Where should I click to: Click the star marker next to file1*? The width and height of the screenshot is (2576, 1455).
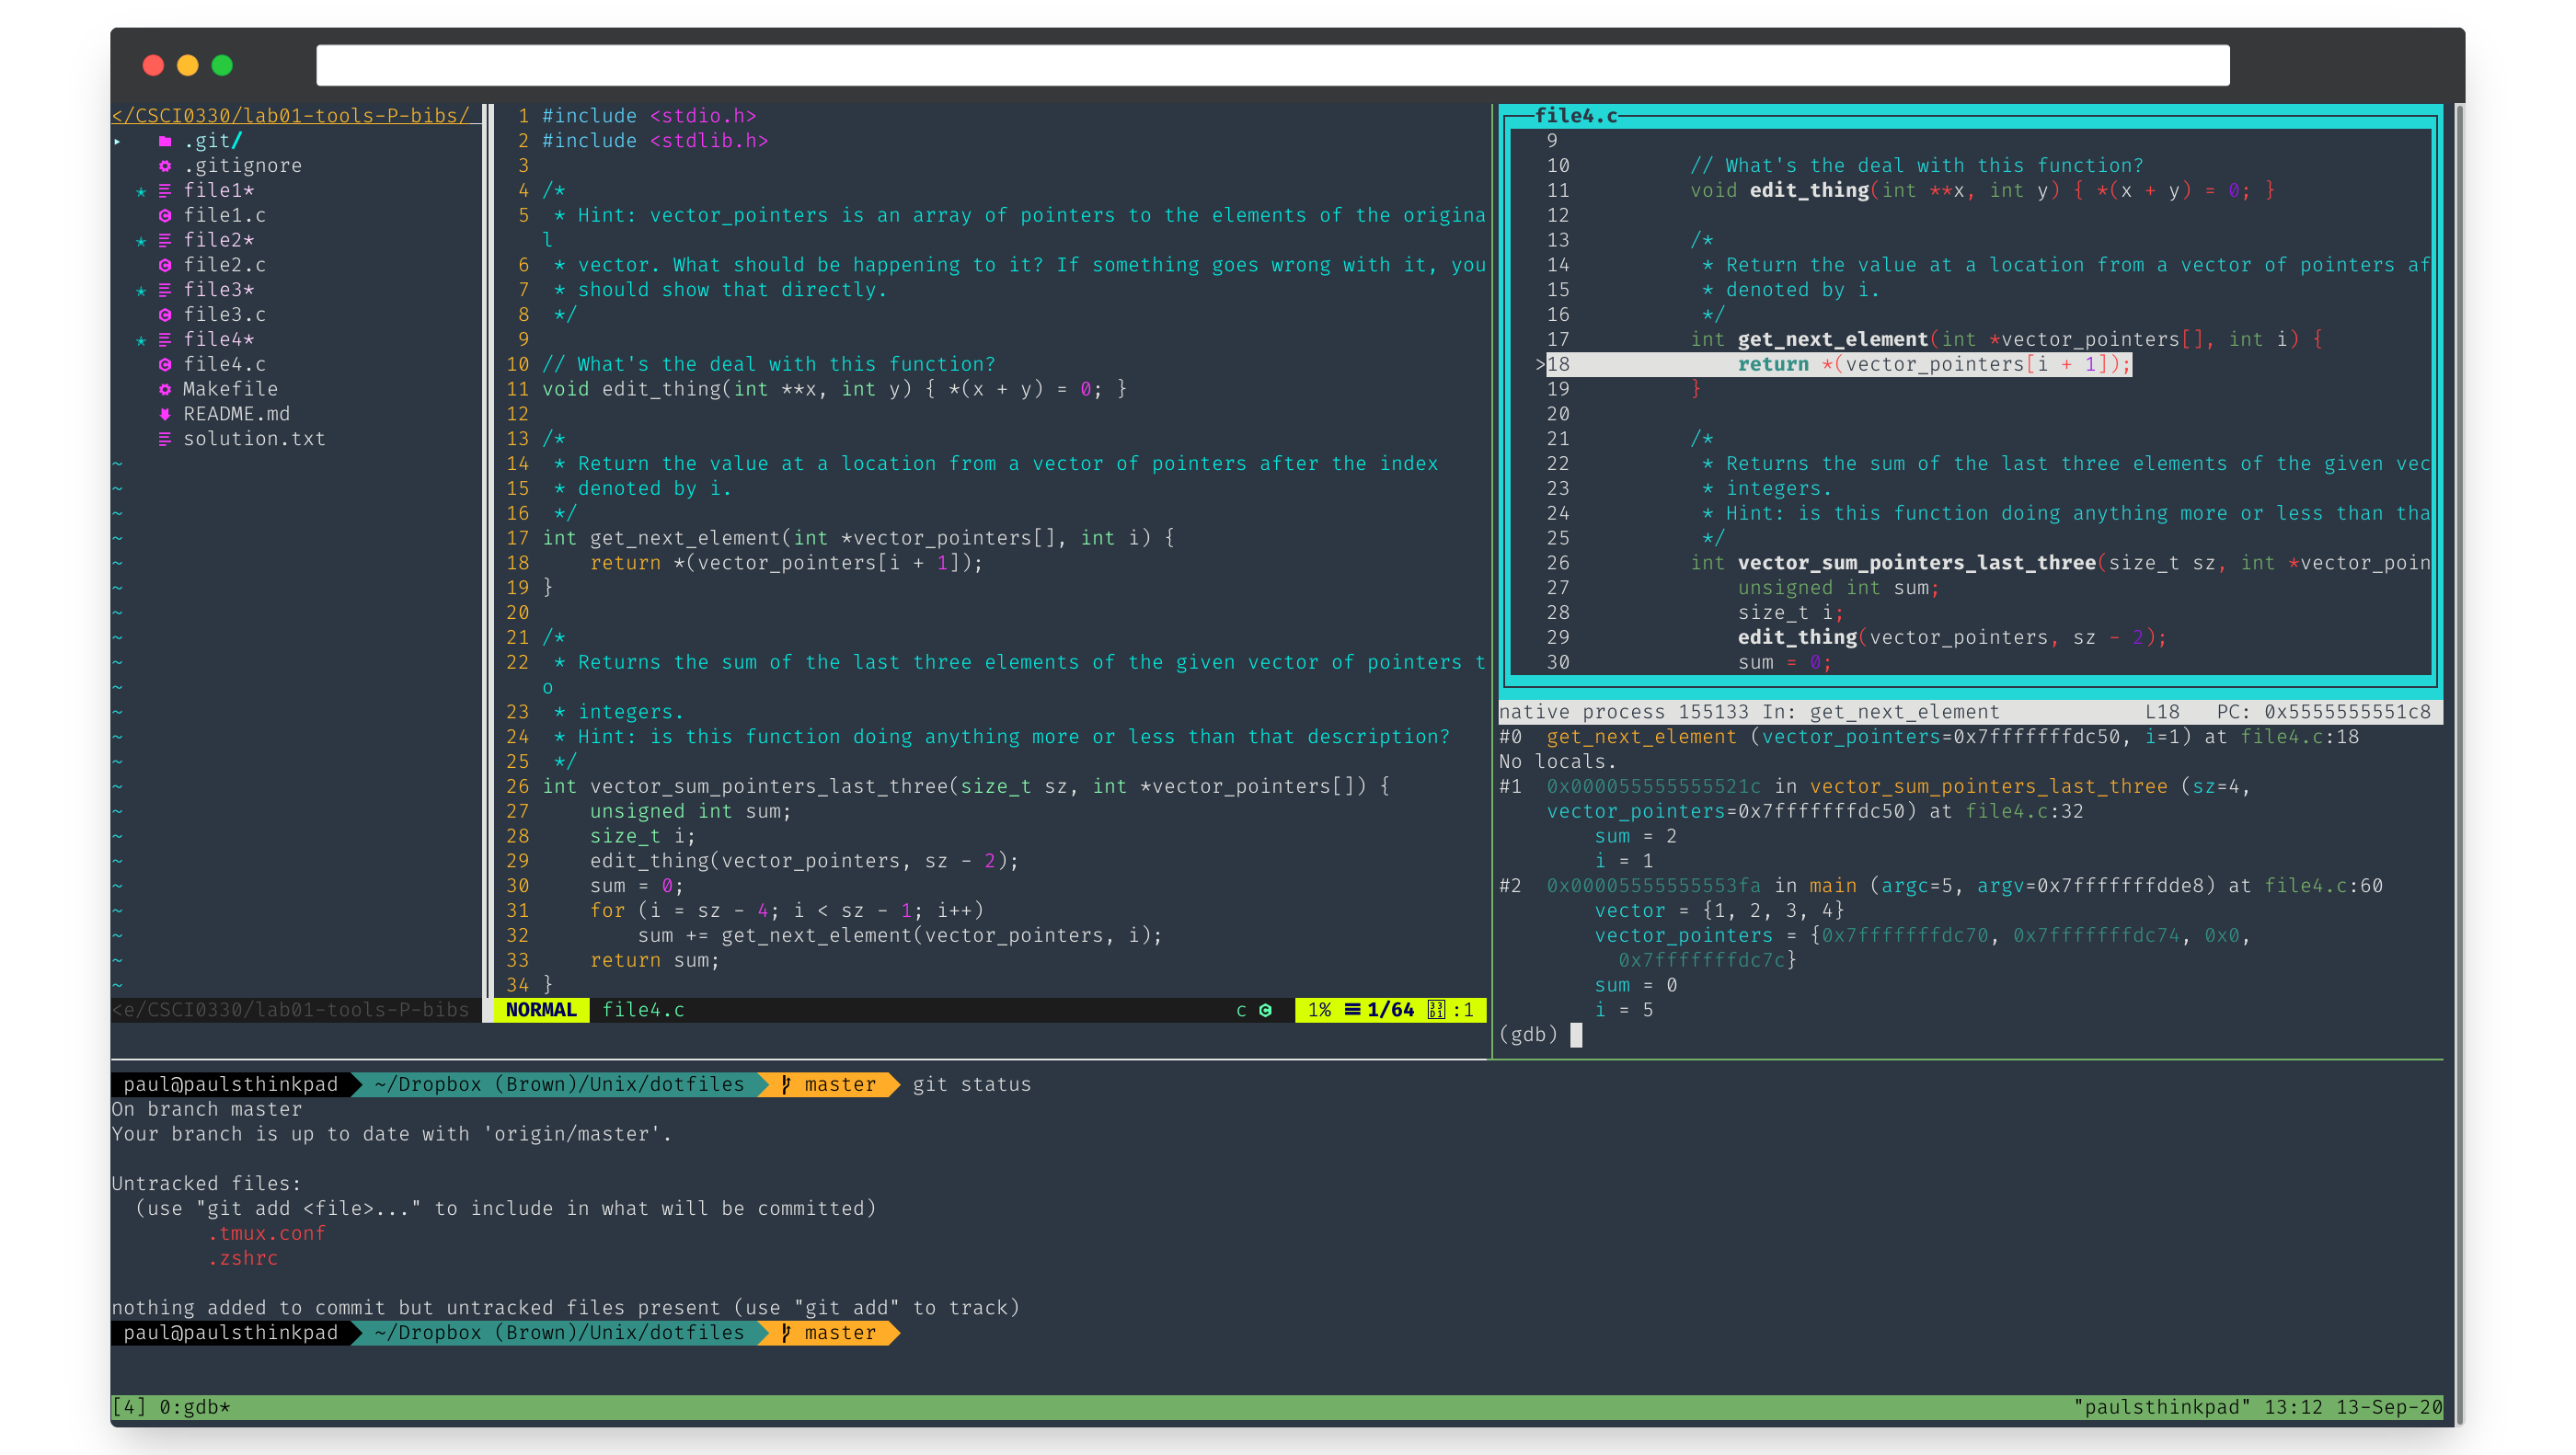click(x=141, y=192)
